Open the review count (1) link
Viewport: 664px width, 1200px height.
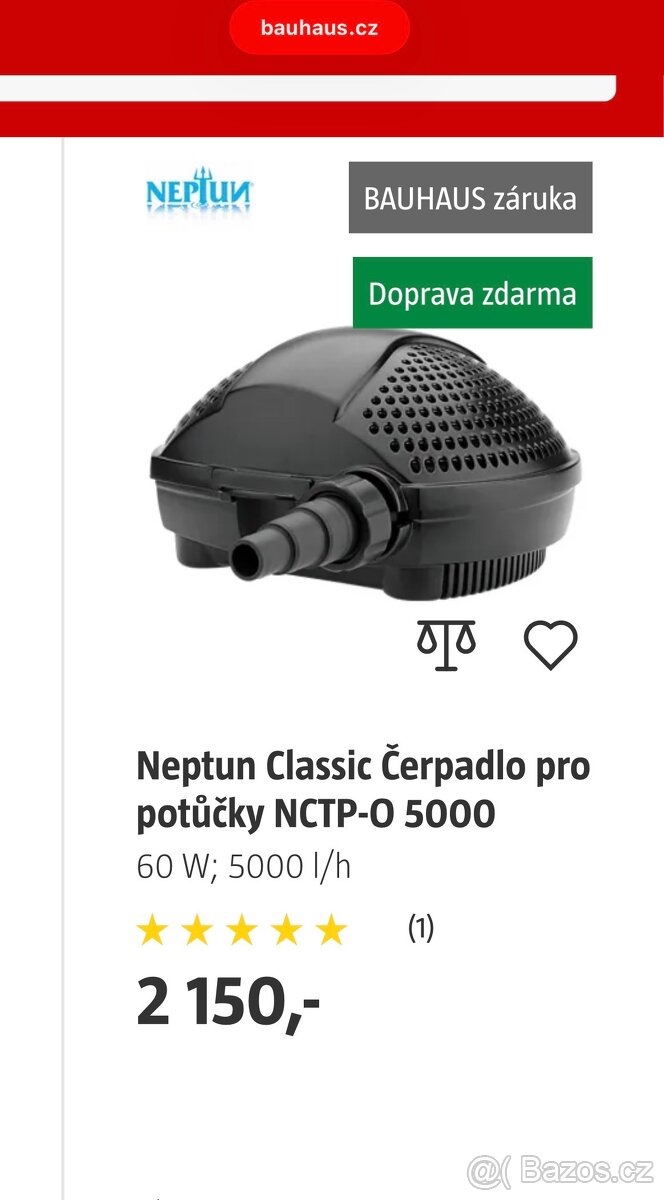click(421, 928)
